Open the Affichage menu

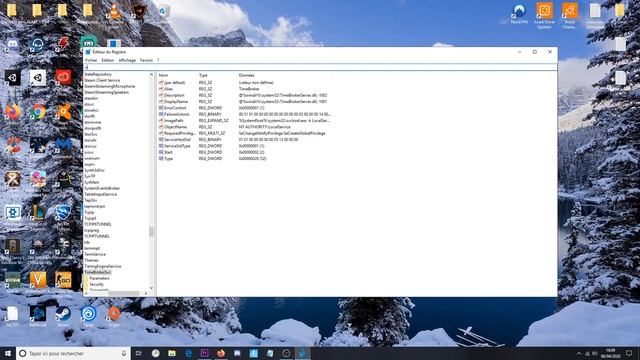pos(127,60)
